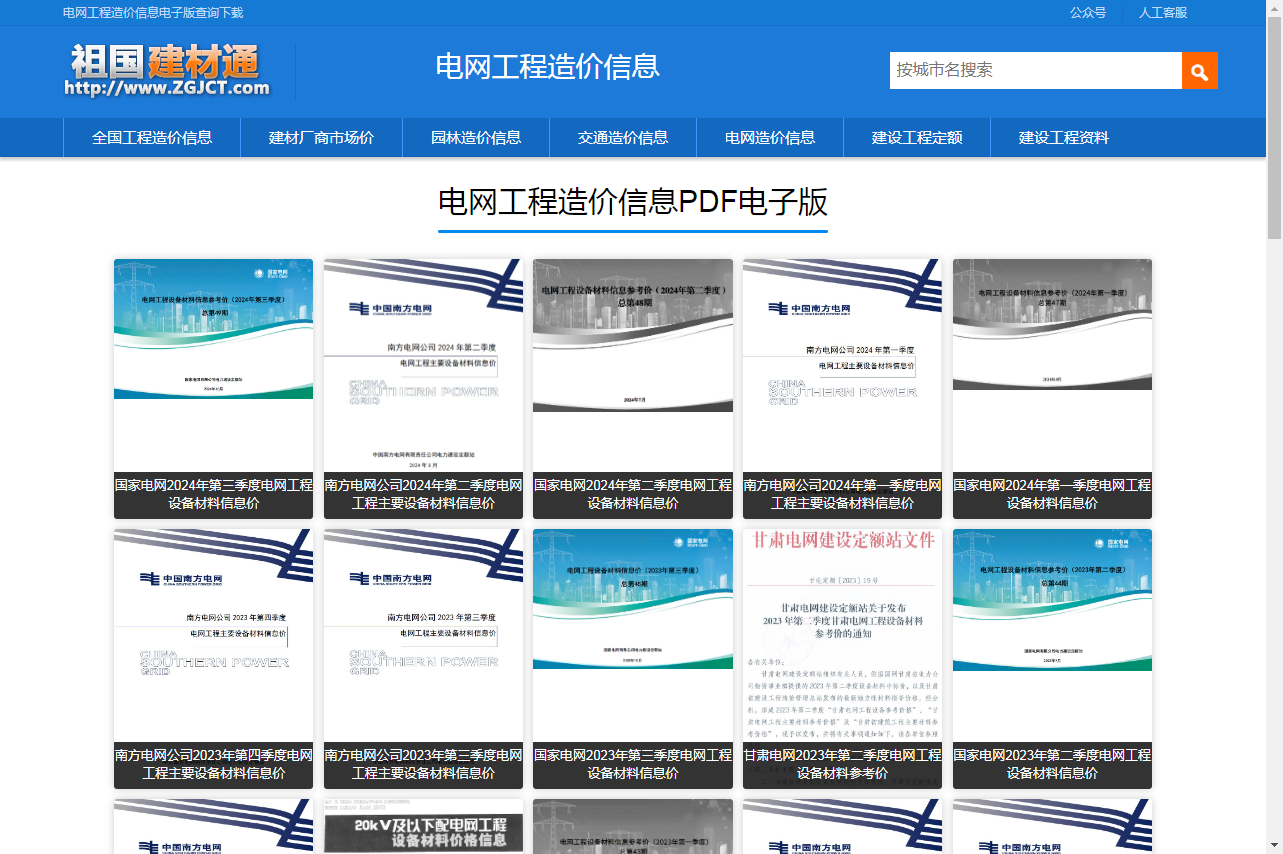Click caption 国家电网2023年第三季度电网工程设备材料信息价
The height and width of the screenshot is (854, 1283).
coord(633,764)
